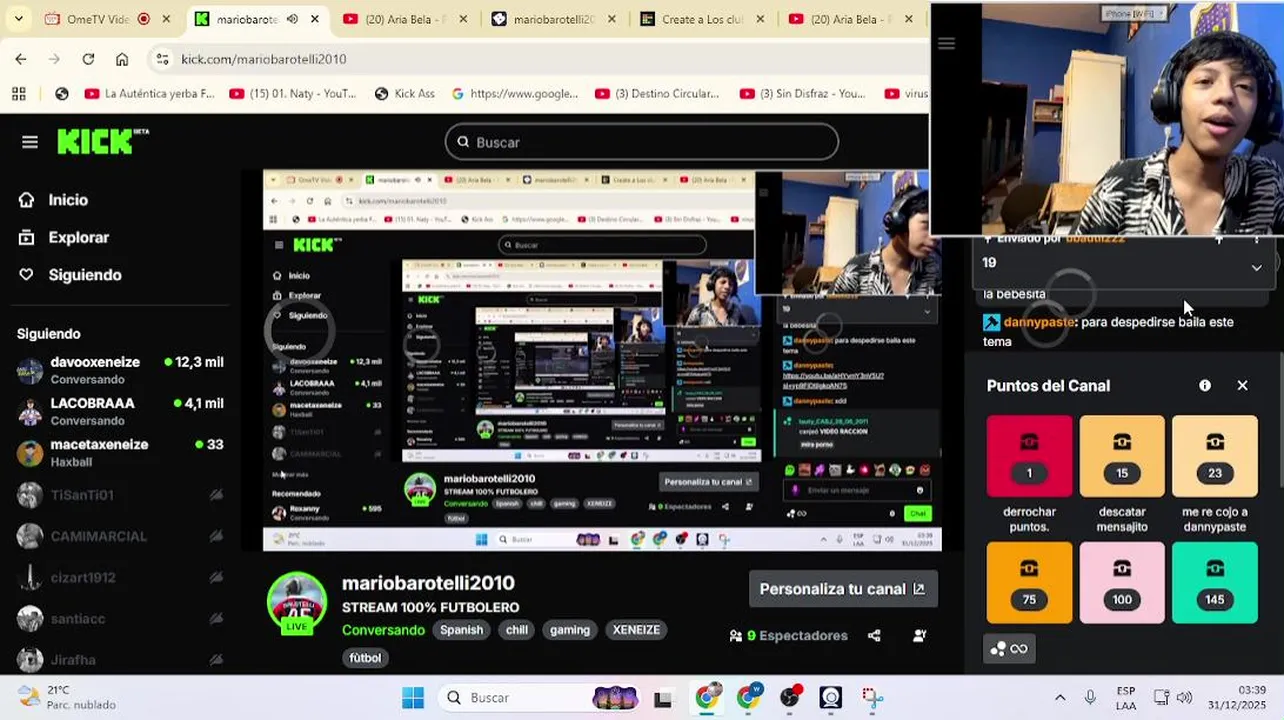Reload the page
The height and width of the screenshot is (720, 1284).
tap(88, 59)
